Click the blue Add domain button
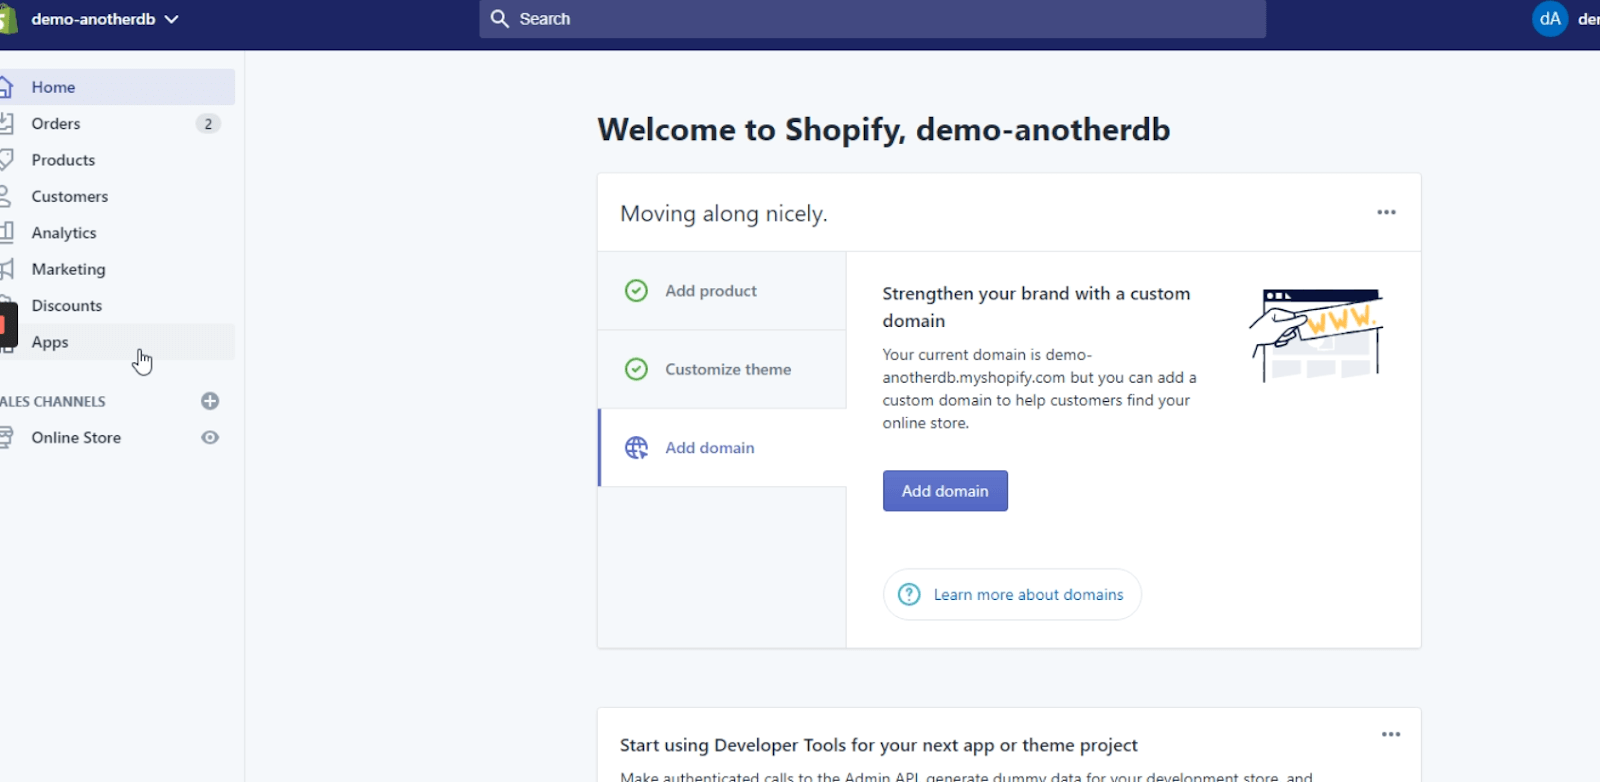1600x782 pixels. [x=945, y=491]
